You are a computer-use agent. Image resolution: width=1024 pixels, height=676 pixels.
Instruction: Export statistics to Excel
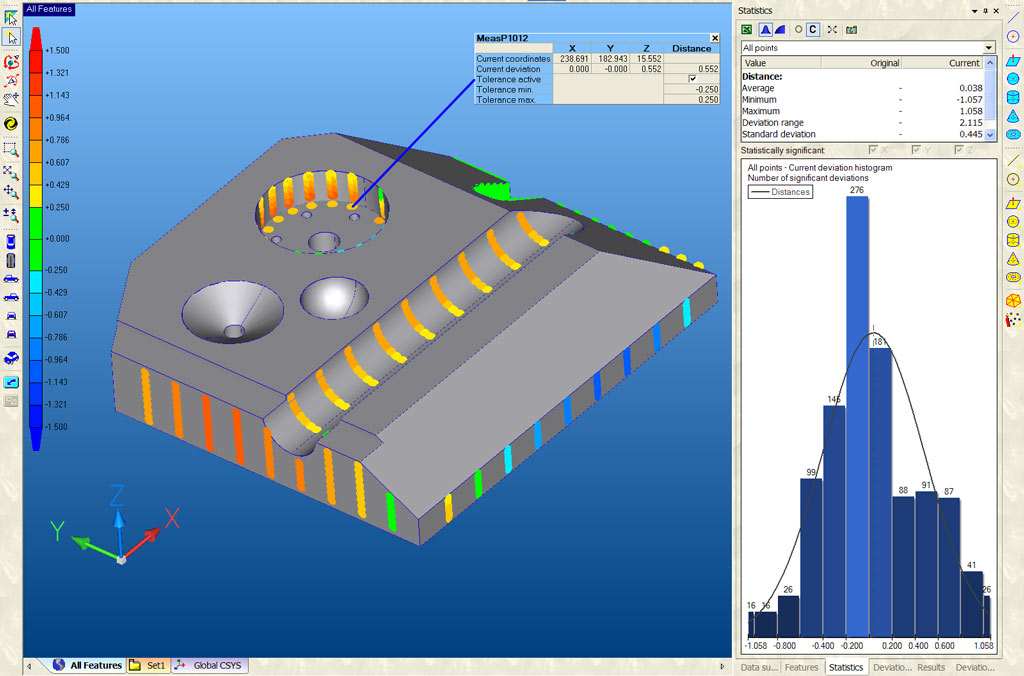click(x=745, y=30)
